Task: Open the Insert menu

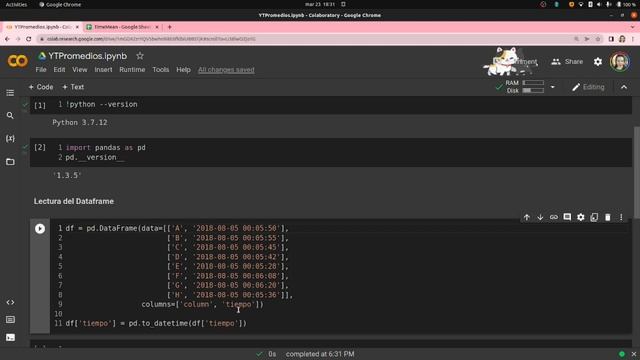Action: [x=103, y=70]
